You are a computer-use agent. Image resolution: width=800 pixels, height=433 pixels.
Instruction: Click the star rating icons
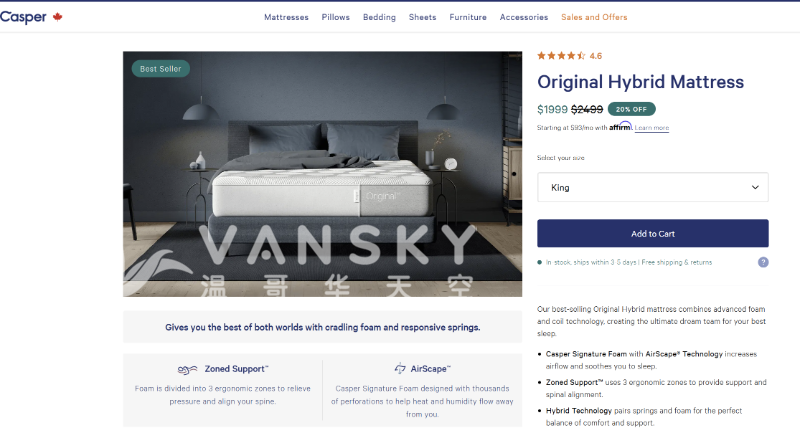(x=561, y=56)
